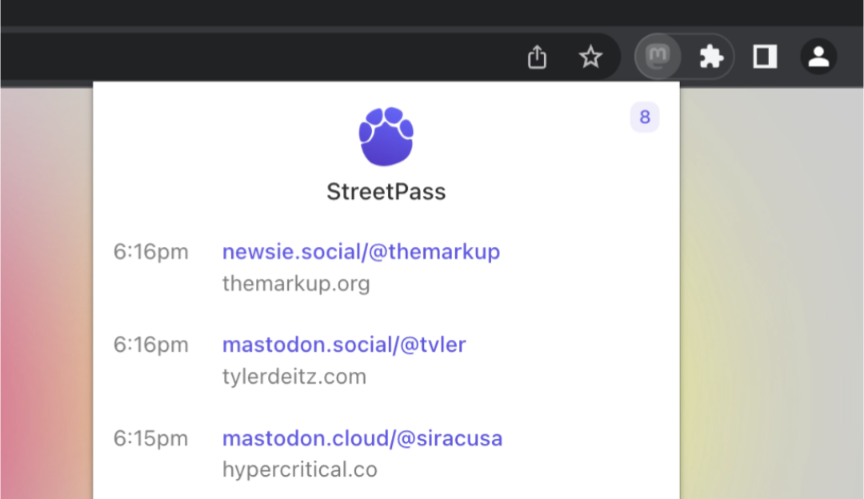
Task: Focus the browser address bar
Action: click(x=250, y=57)
